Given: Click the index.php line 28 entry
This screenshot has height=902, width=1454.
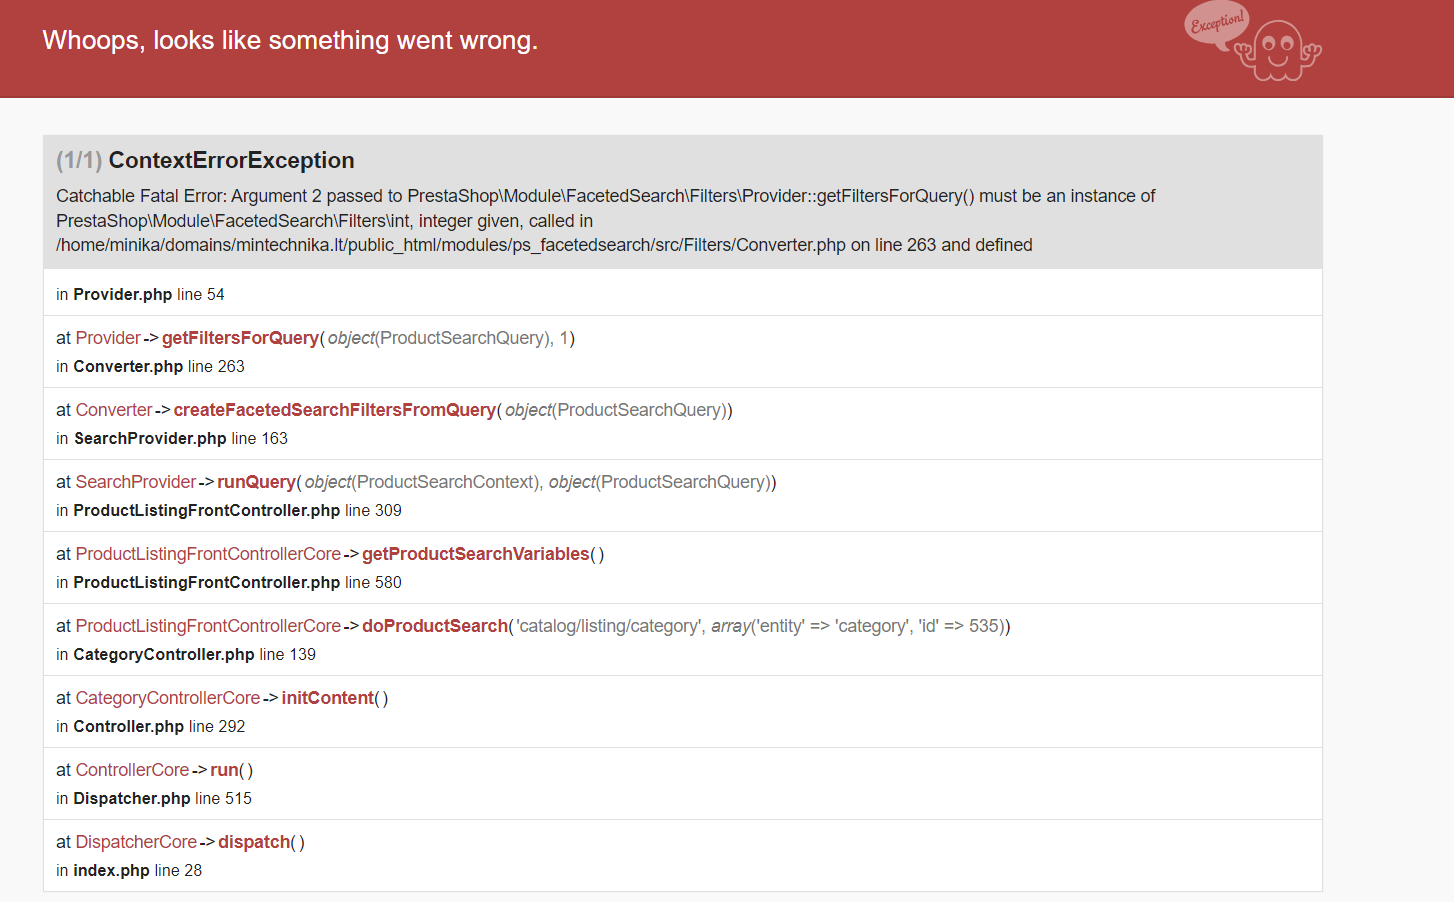Looking at the screenshot, I should (x=129, y=870).
